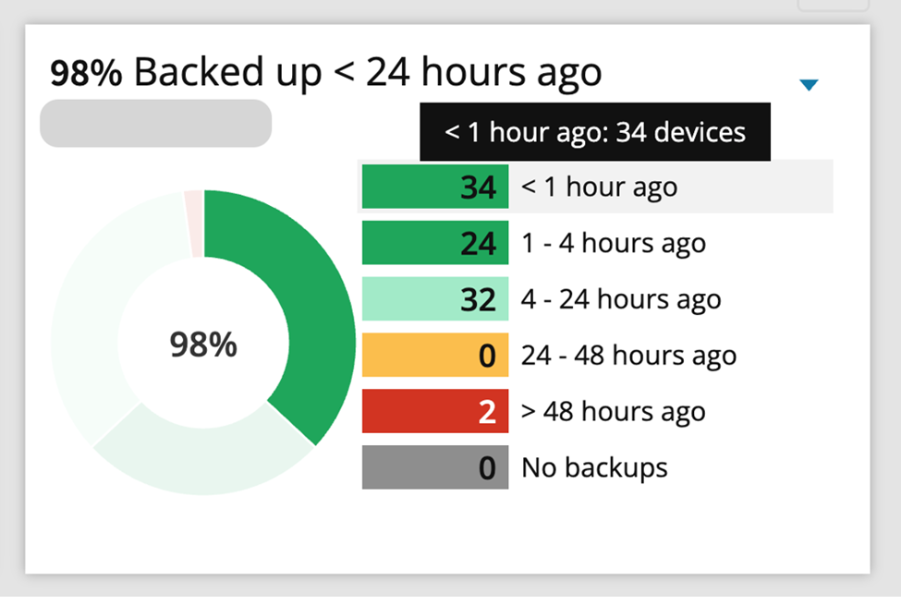Viewport: 901px width, 597px height.
Task: Click the green swatch showing 34 devices
Action: point(435,187)
